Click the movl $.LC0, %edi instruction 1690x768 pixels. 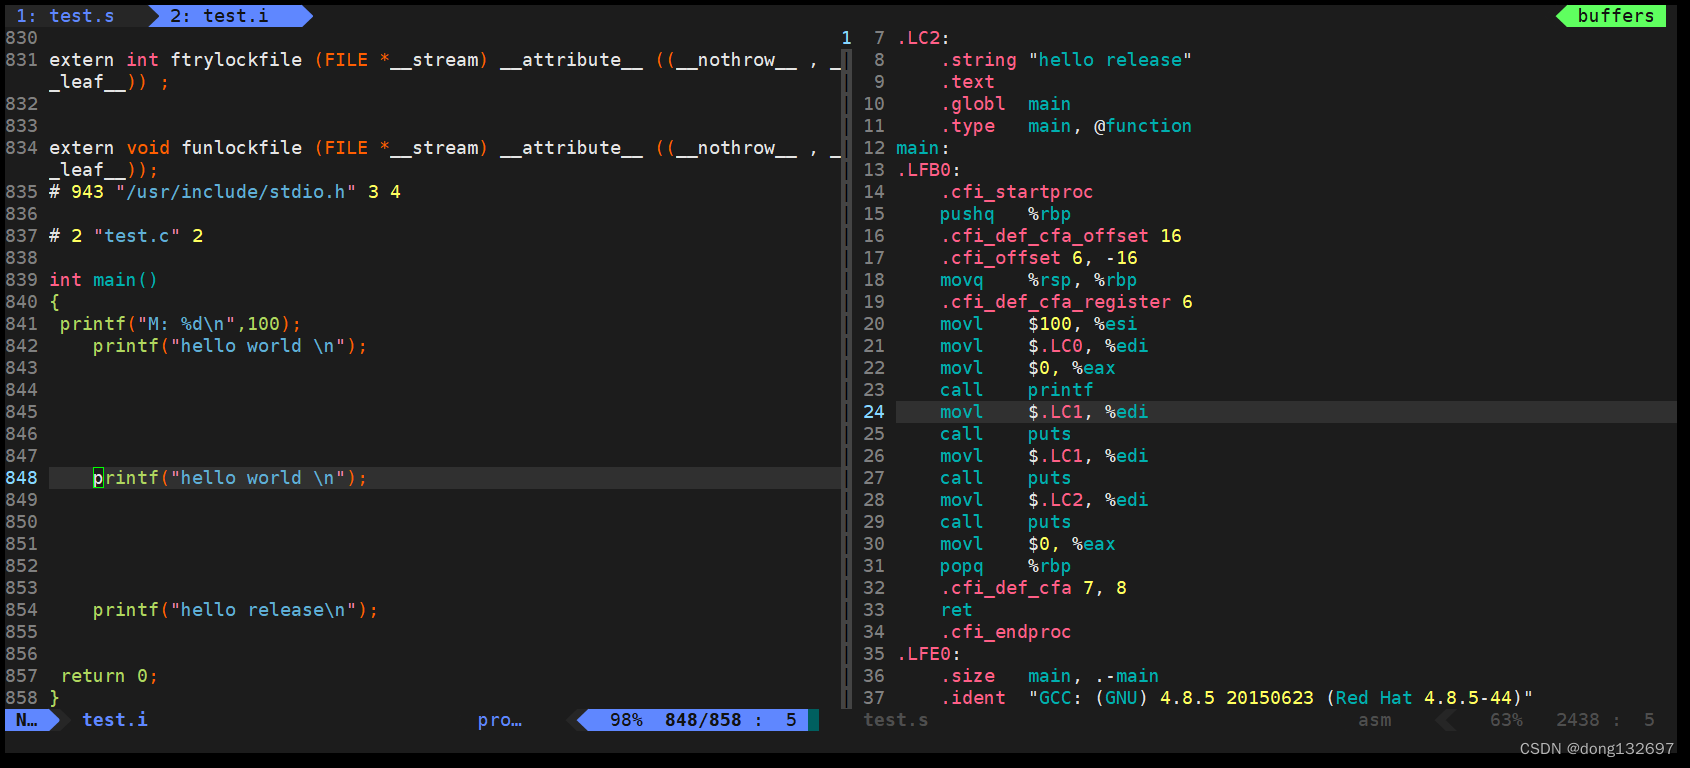(x=1044, y=346)
